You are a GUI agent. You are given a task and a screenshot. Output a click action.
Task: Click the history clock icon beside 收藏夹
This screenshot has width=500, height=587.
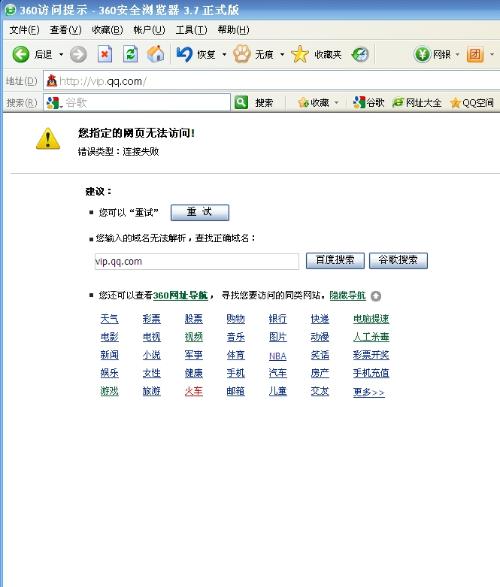pos(360,55)
